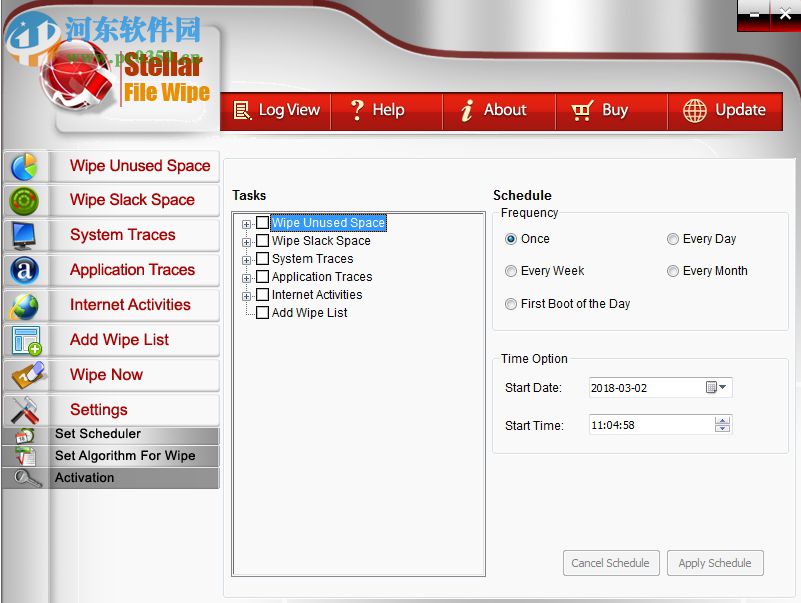Click the green Wipe Slack Space icon
801x603 pixels.
pos(24,201)
